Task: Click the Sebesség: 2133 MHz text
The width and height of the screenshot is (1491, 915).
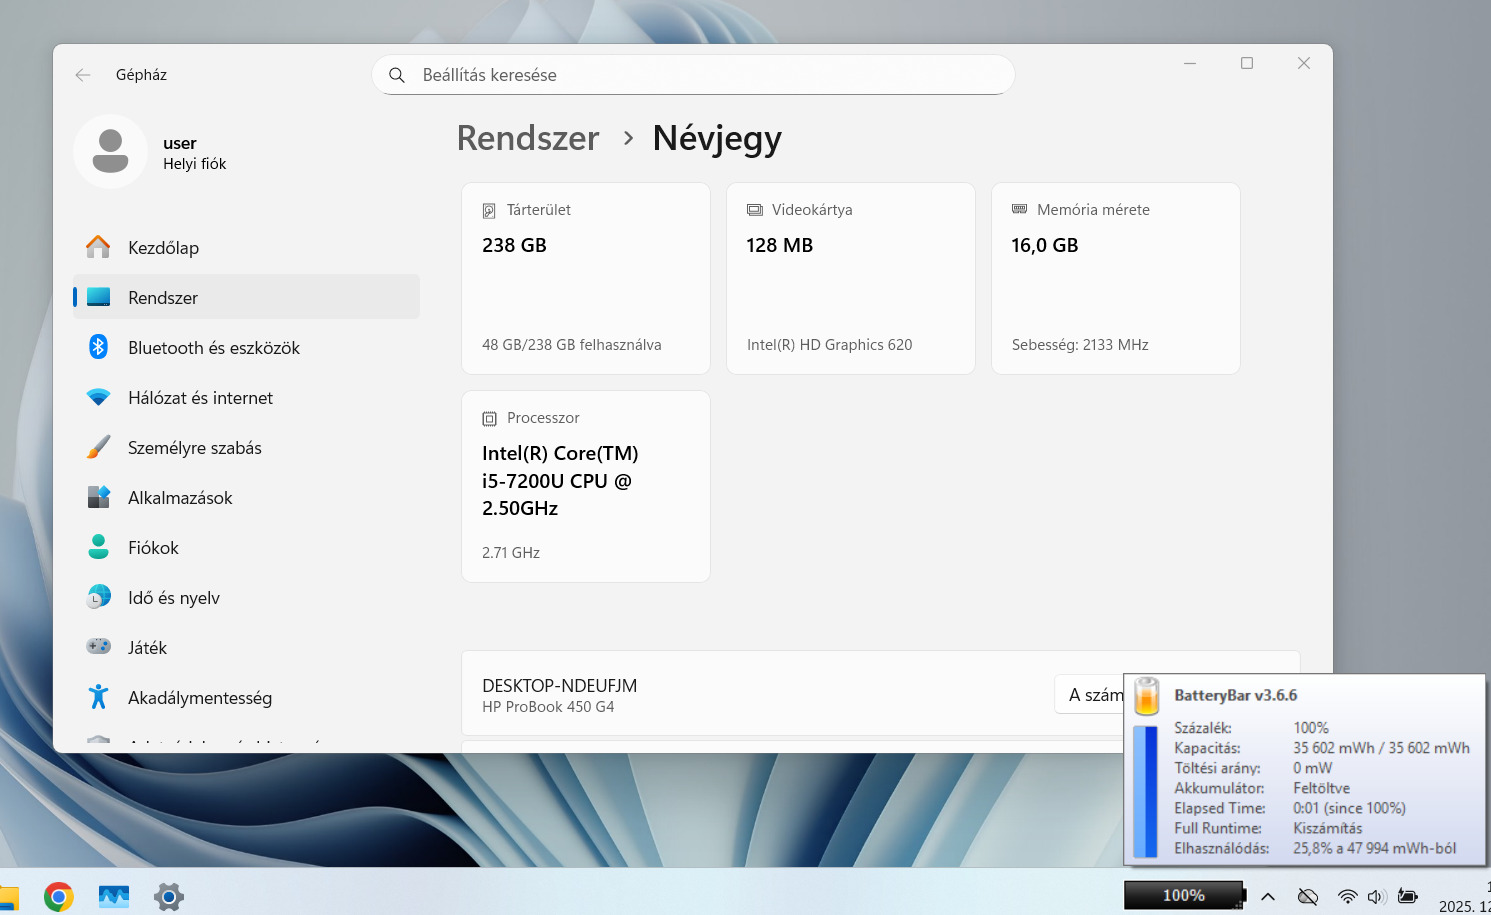Action: pyautogui.click(x=1080, y=345)
